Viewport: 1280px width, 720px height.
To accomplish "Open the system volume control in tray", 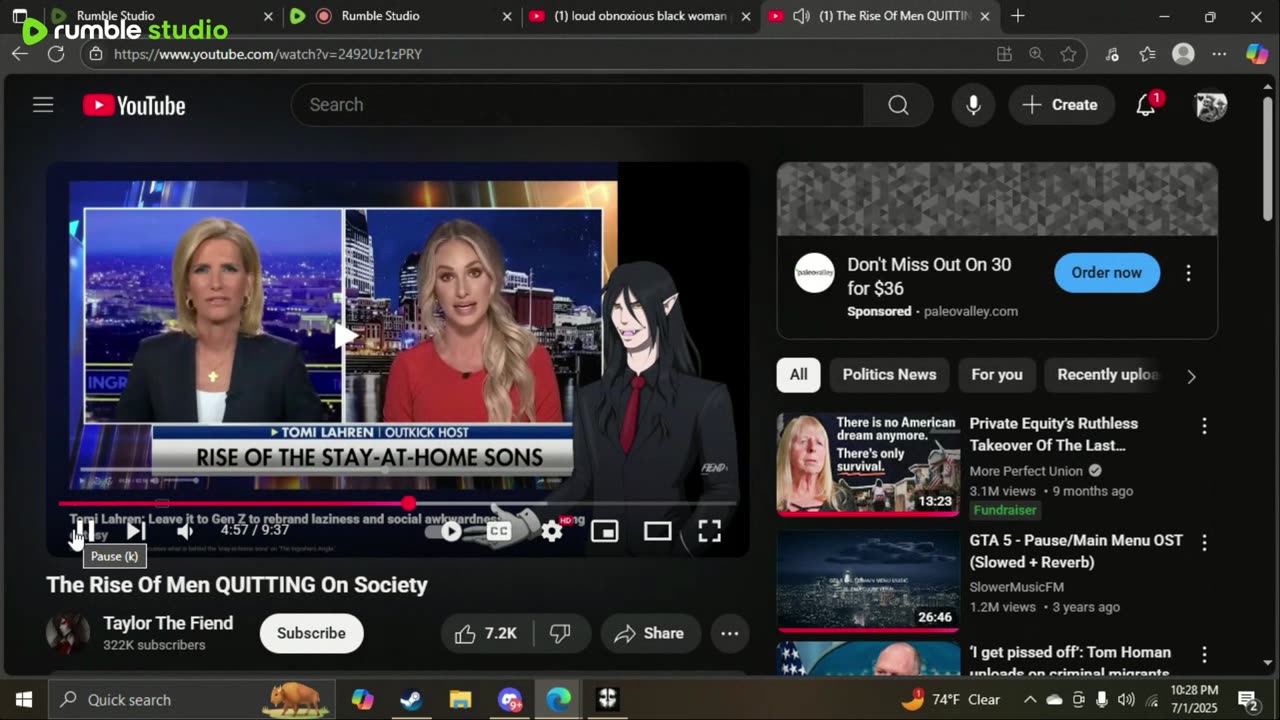I will [1126, 700].
